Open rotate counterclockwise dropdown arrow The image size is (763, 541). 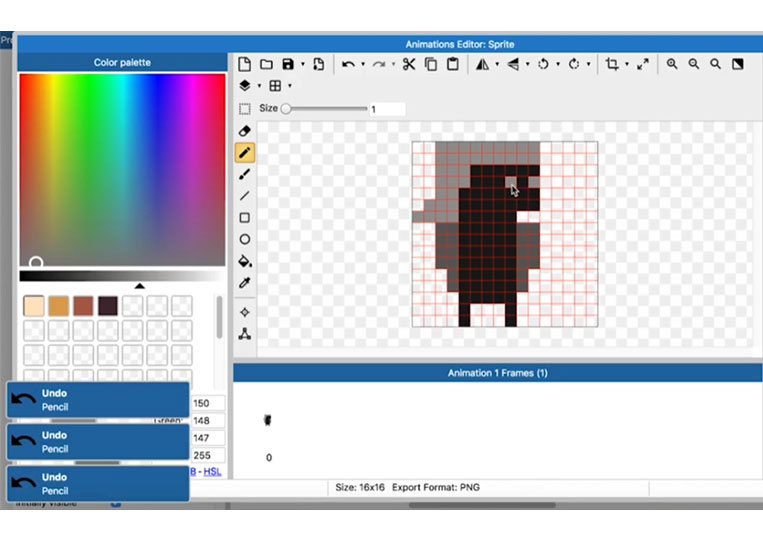(x=558, y=65)
